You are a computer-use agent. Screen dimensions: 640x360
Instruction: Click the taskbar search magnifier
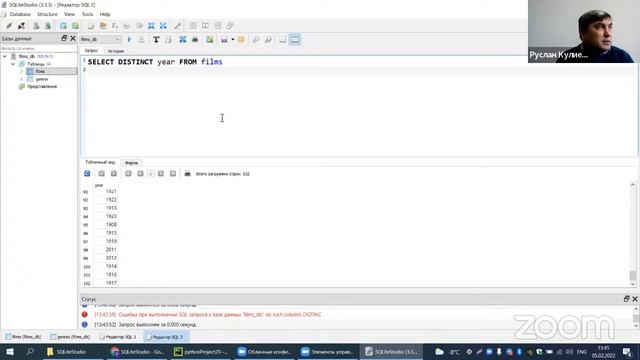[x=30, y=351]
